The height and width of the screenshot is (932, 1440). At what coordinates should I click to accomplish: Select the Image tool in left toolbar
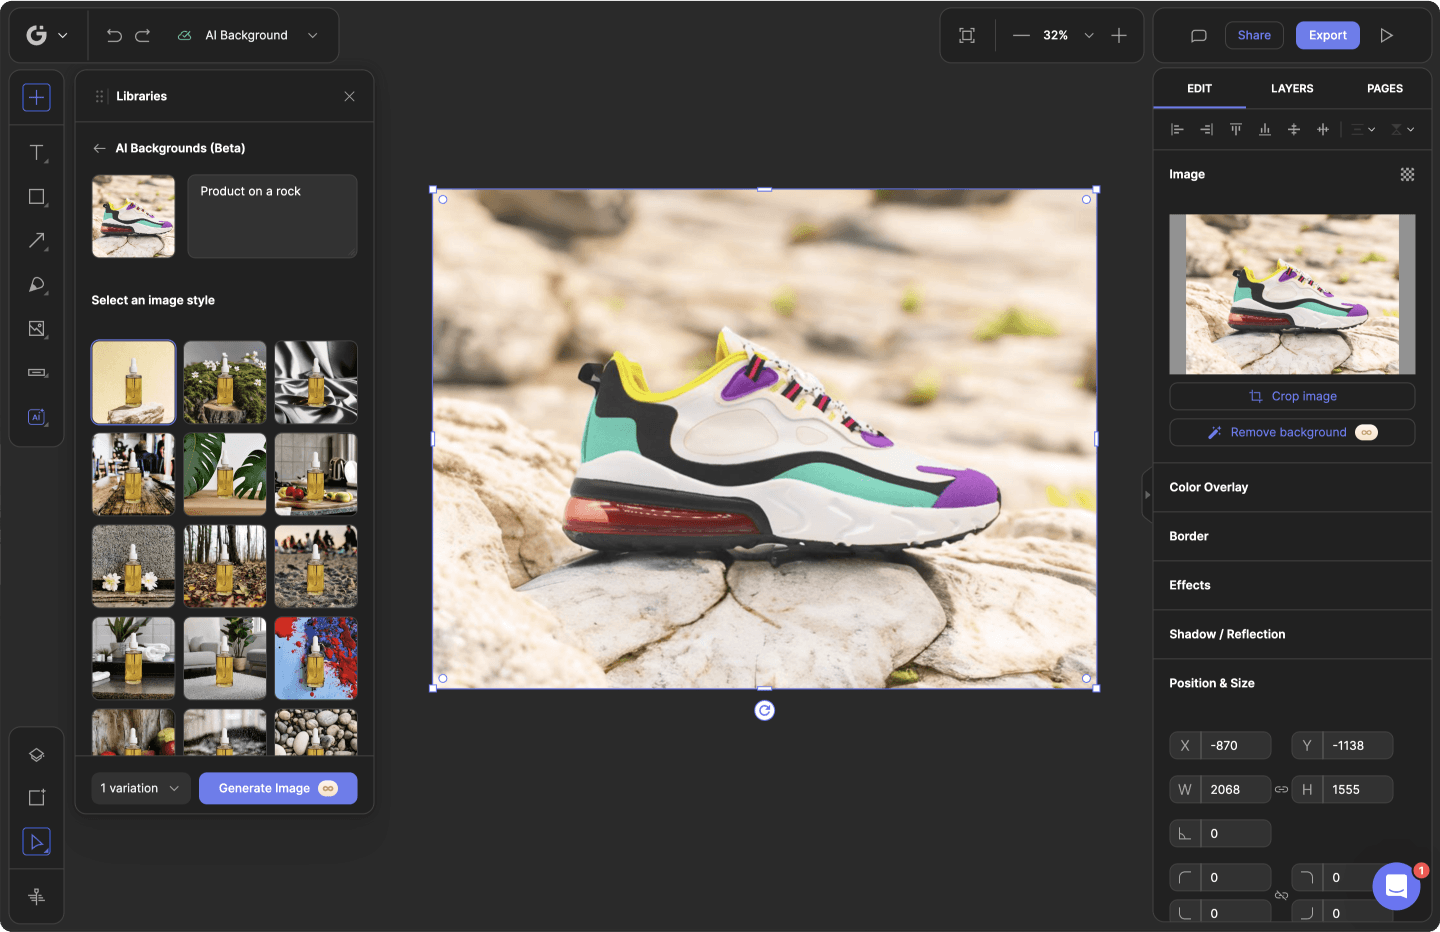pos(37,329)
